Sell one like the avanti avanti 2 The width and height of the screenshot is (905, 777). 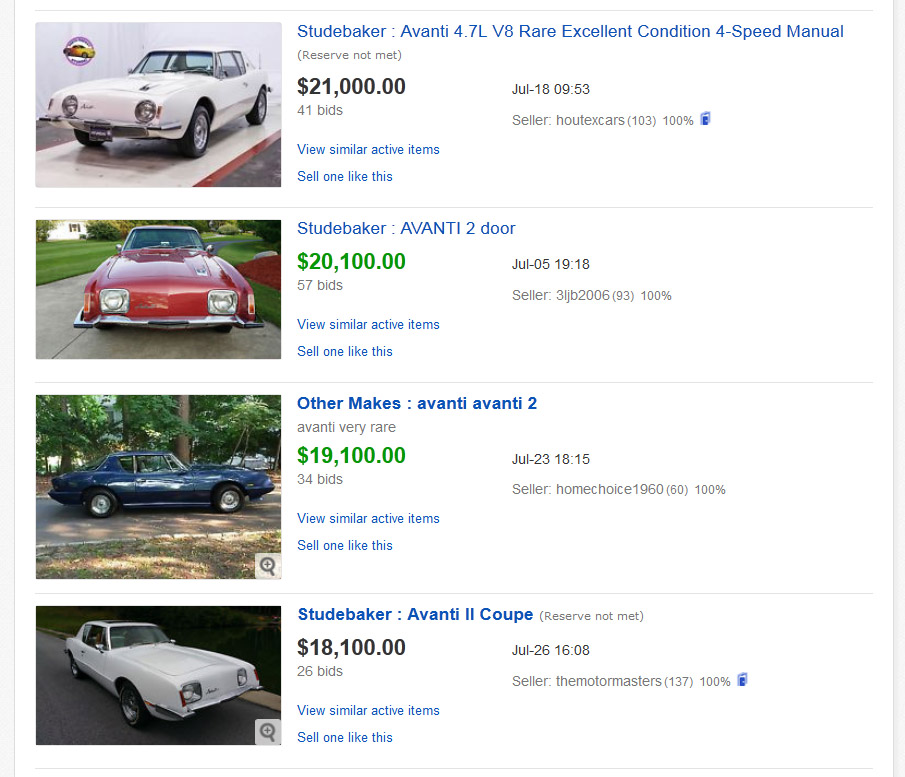345,546
